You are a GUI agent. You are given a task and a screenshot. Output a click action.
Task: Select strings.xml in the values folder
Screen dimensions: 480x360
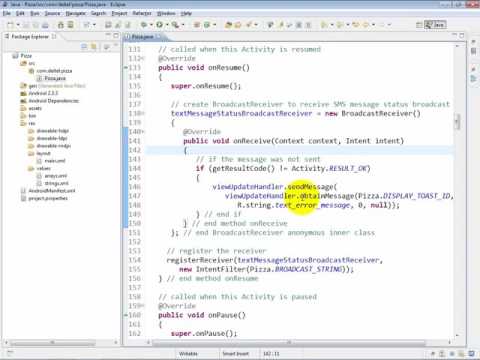pyautogui.click(x=53, y=183)
